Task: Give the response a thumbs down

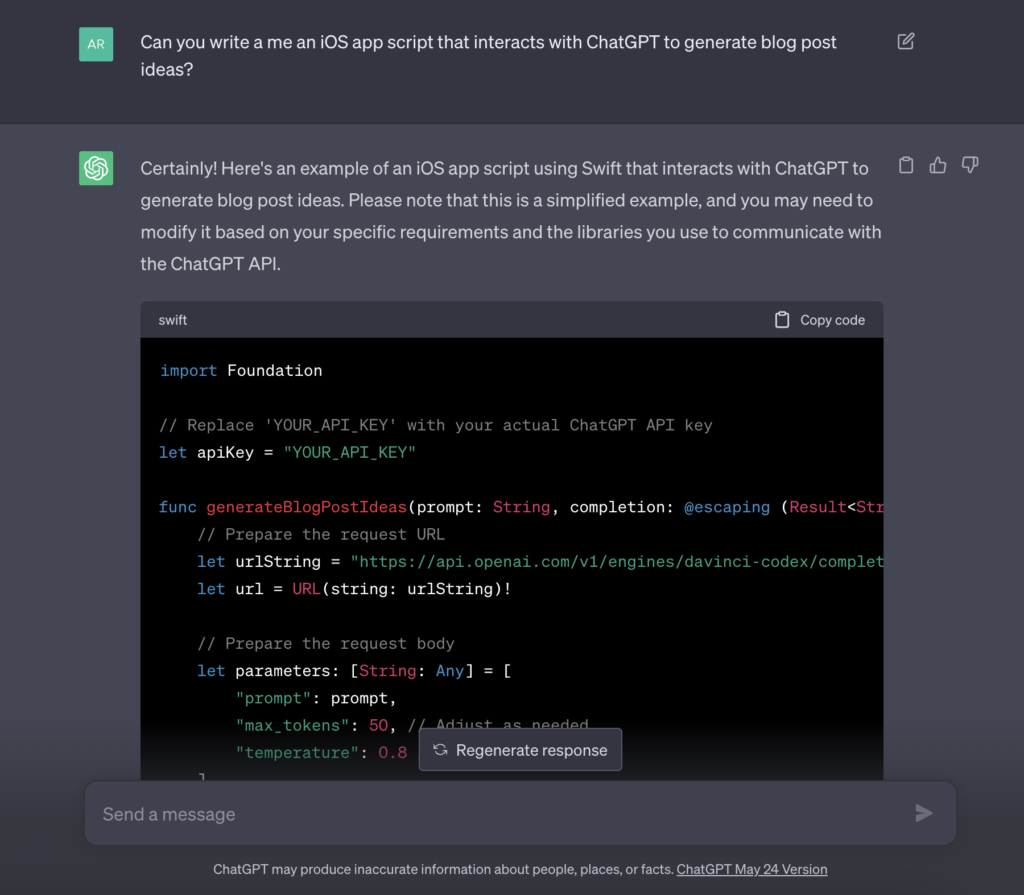Action: tap(970, 165)
